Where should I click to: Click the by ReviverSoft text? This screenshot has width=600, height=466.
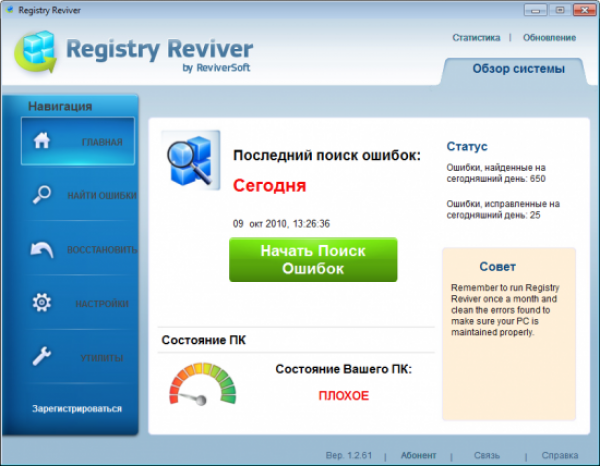click(x=216, y=68)
